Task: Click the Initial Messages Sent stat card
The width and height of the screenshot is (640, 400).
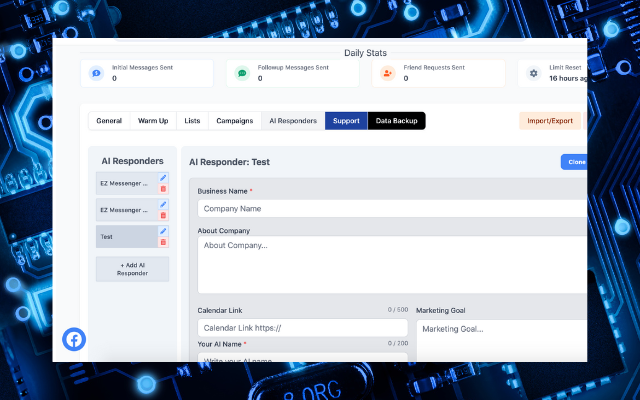Action: pos(147,73)
